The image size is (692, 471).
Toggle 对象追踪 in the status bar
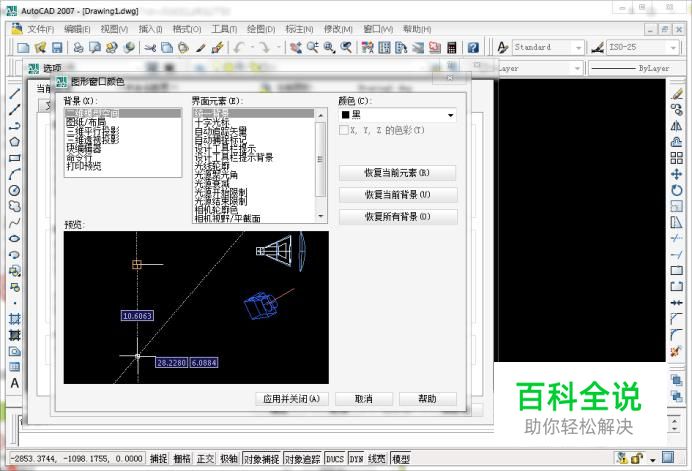tap(303, 459)
